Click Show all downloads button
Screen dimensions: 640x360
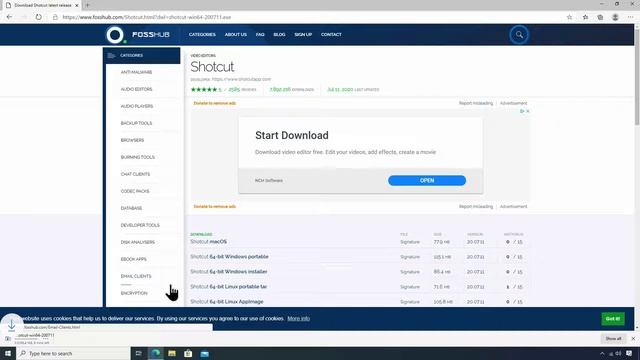tap(613, 338)
